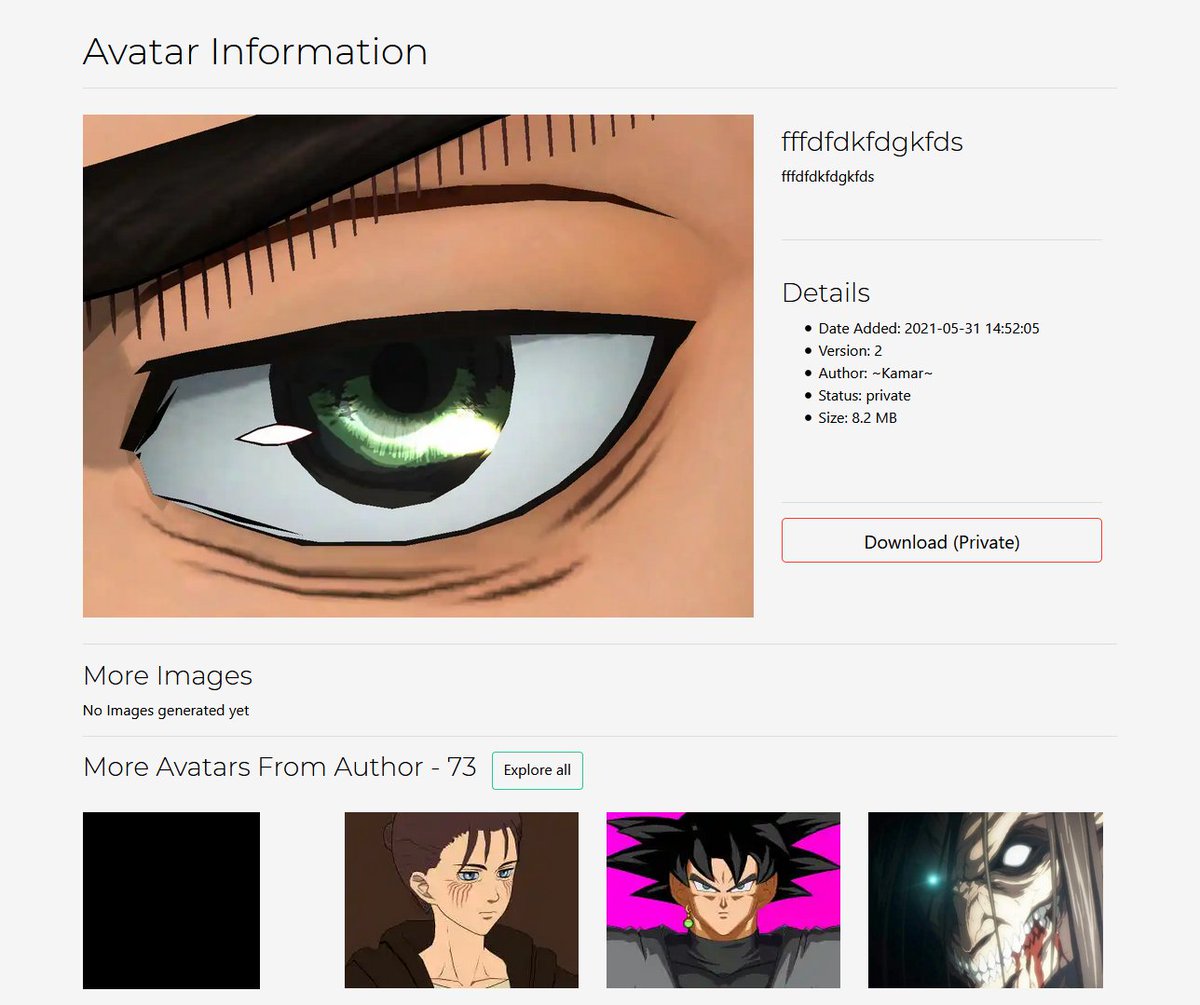The height and width of the screenshot is (1005, 1200).
Task: Click the Details section heading
Action: click(826, 293)
